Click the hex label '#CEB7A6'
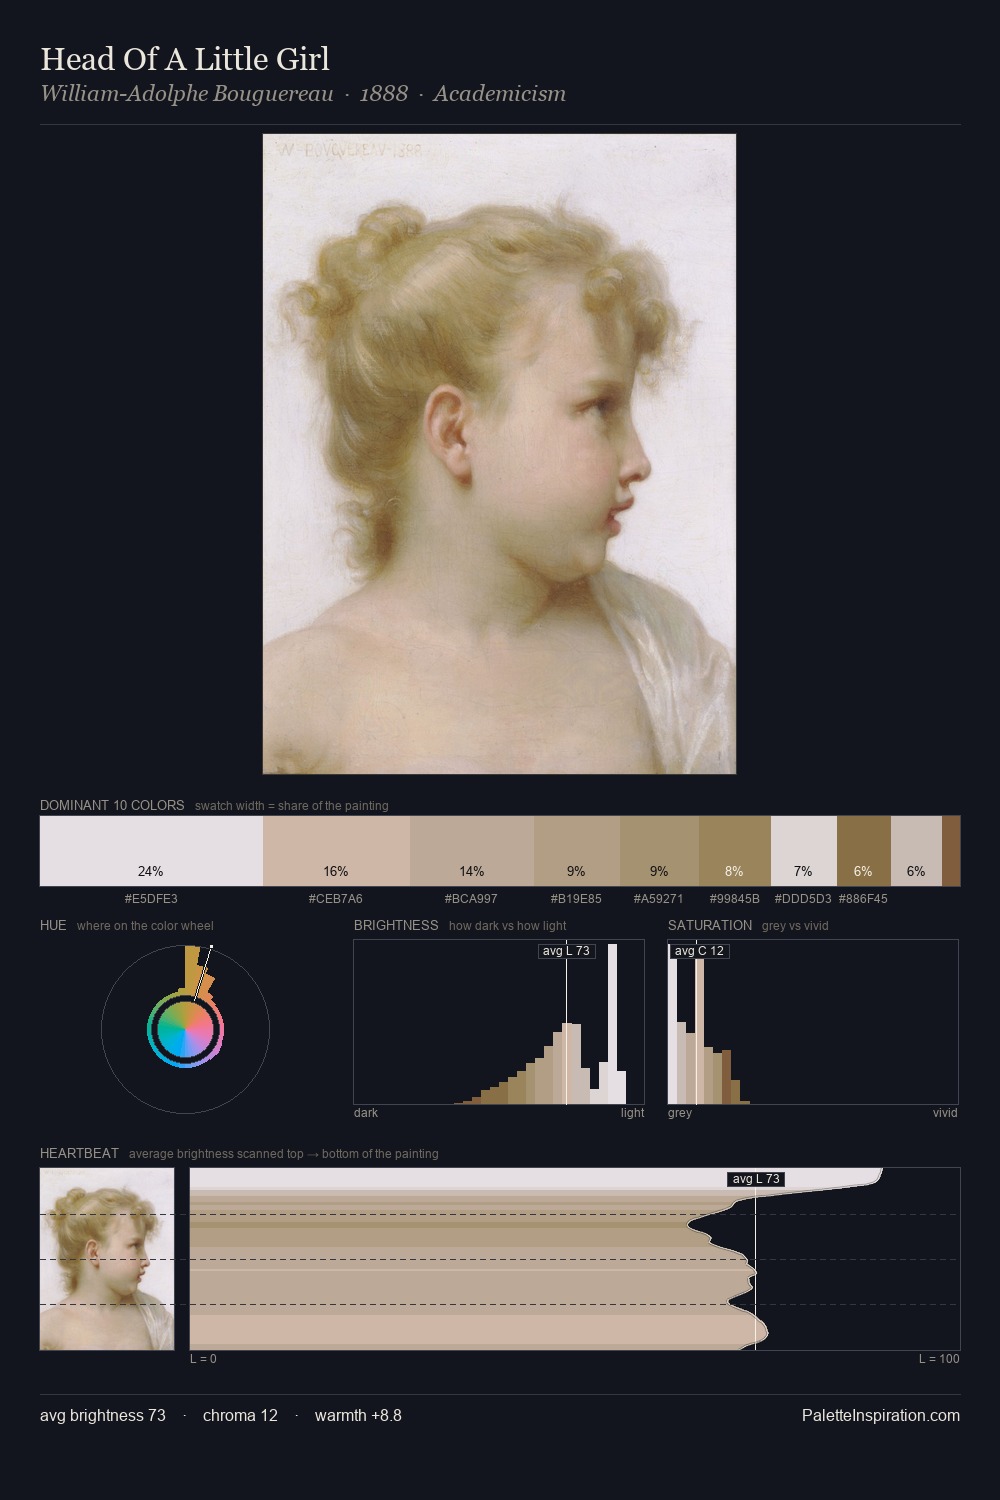1000x1500 pixels. coord(336,899)
